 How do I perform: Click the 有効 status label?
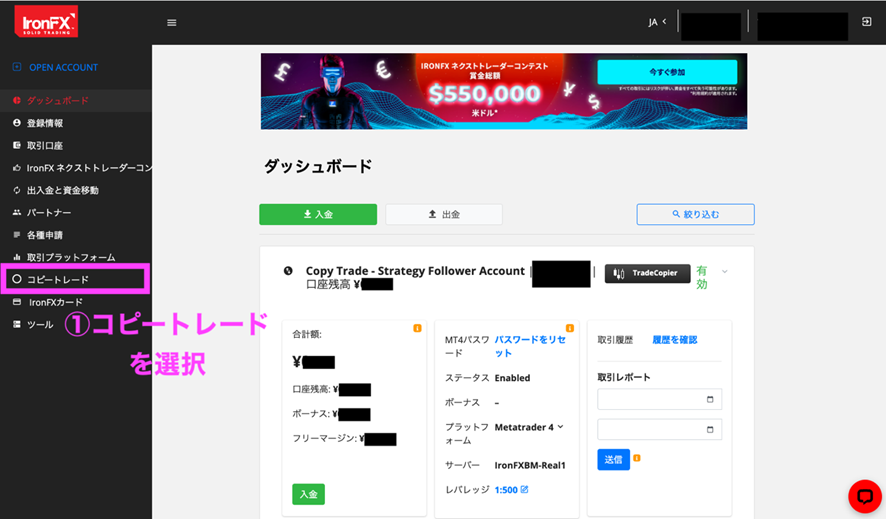pyautogui.click(x=702, y=277)
